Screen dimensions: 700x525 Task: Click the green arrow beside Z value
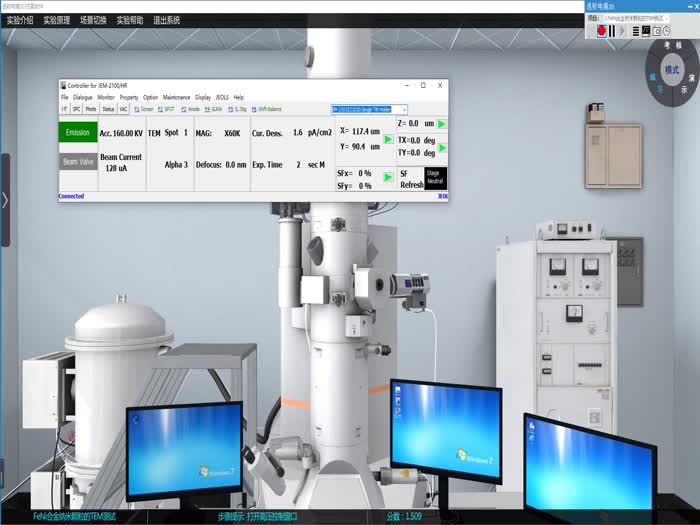(441, 124)
